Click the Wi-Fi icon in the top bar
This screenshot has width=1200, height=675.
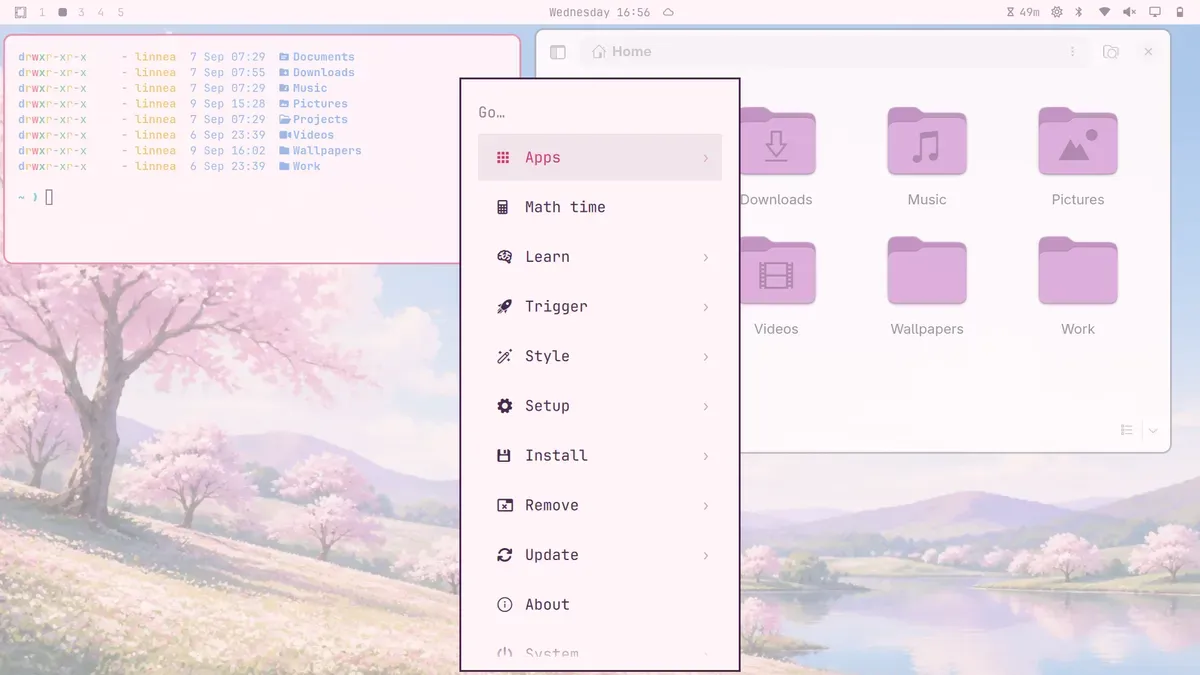pos(1104,12)
